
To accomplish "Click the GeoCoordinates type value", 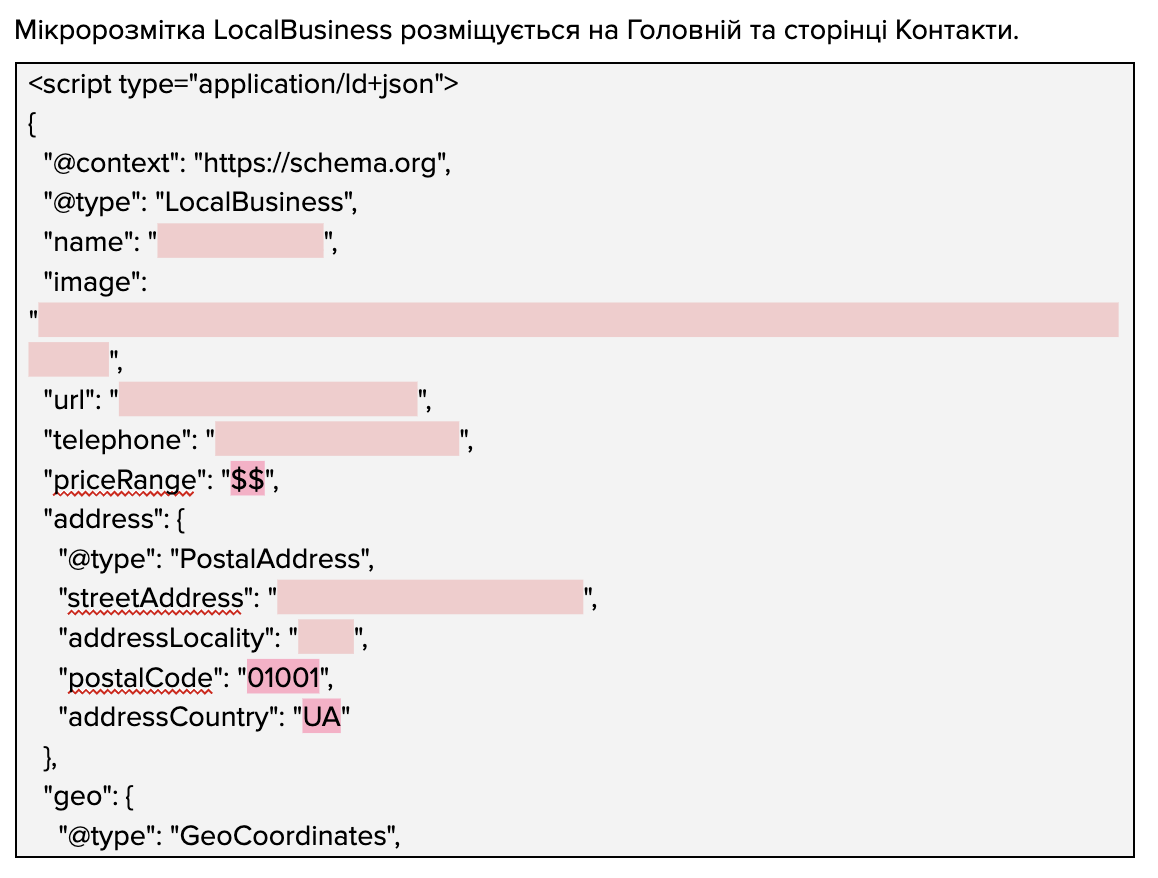I will tap(283, 835).
